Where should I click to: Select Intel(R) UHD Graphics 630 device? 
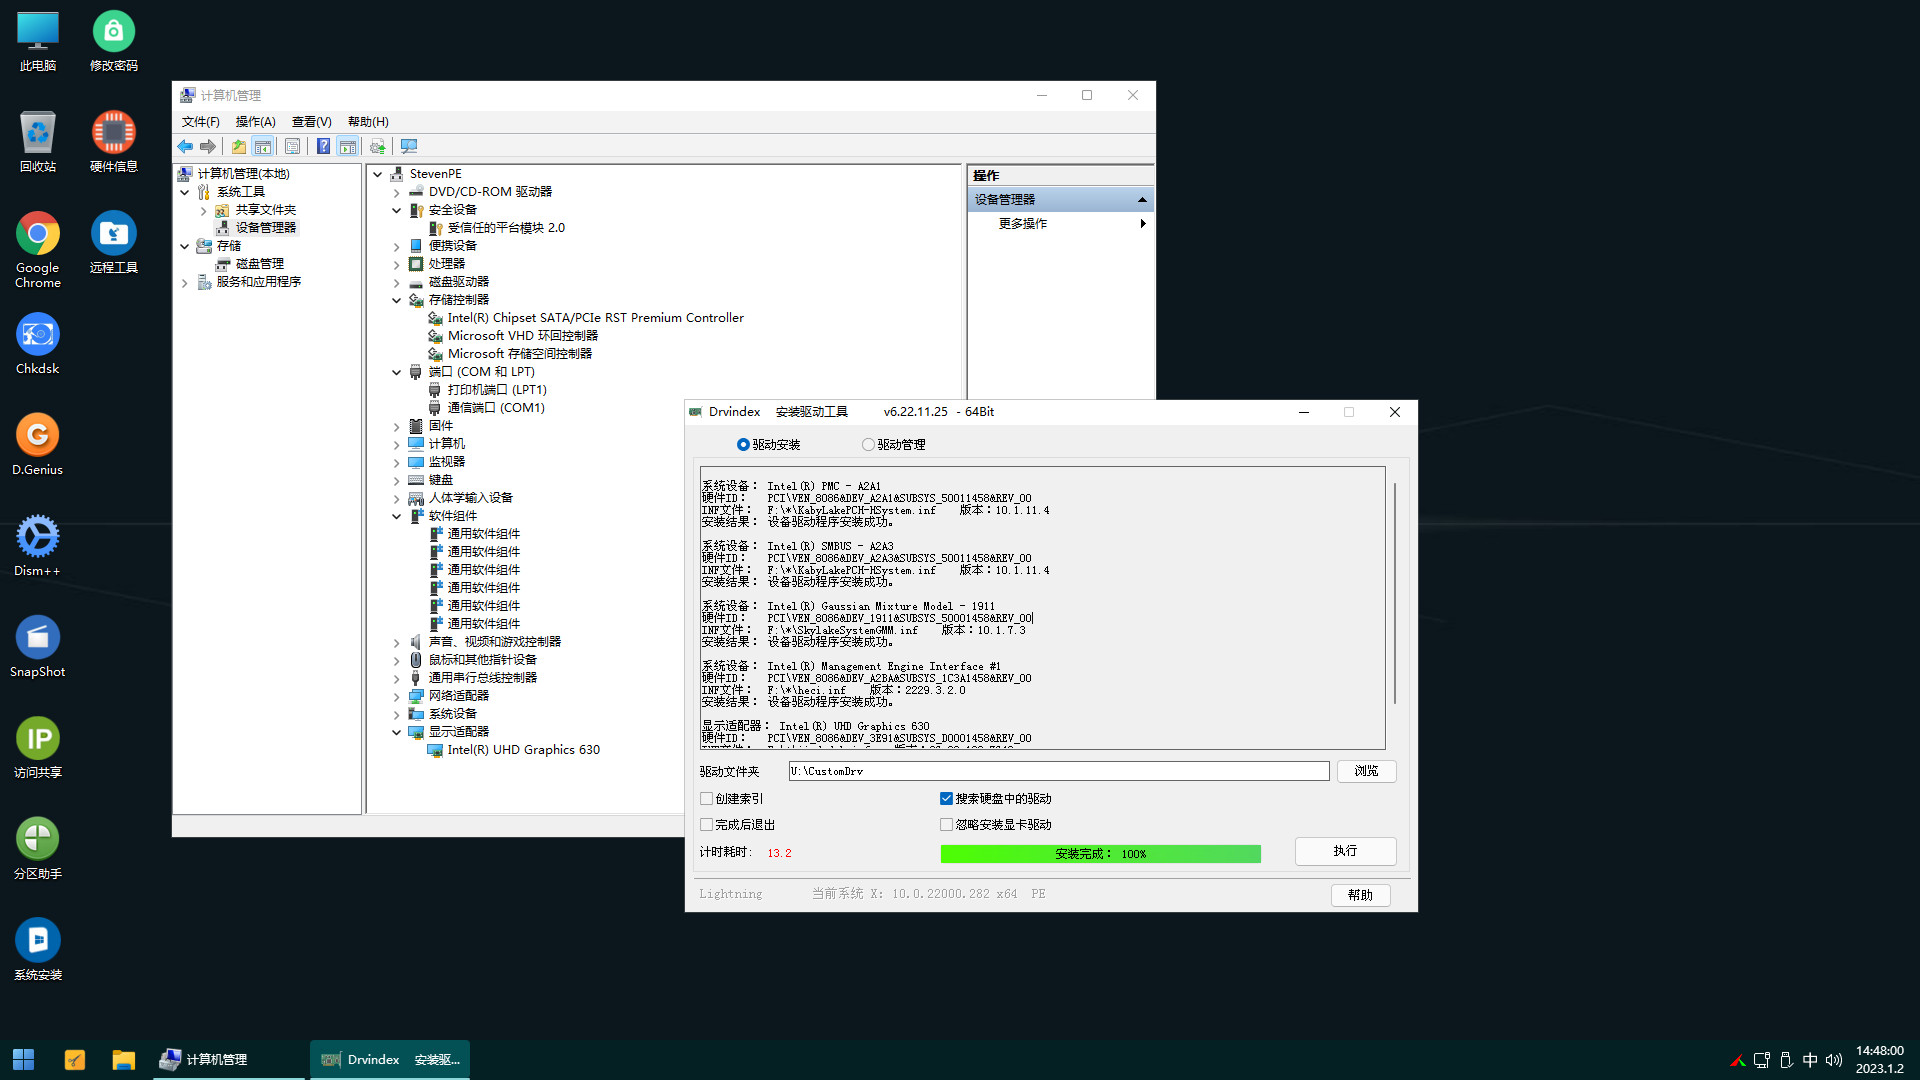coord(523,750)
